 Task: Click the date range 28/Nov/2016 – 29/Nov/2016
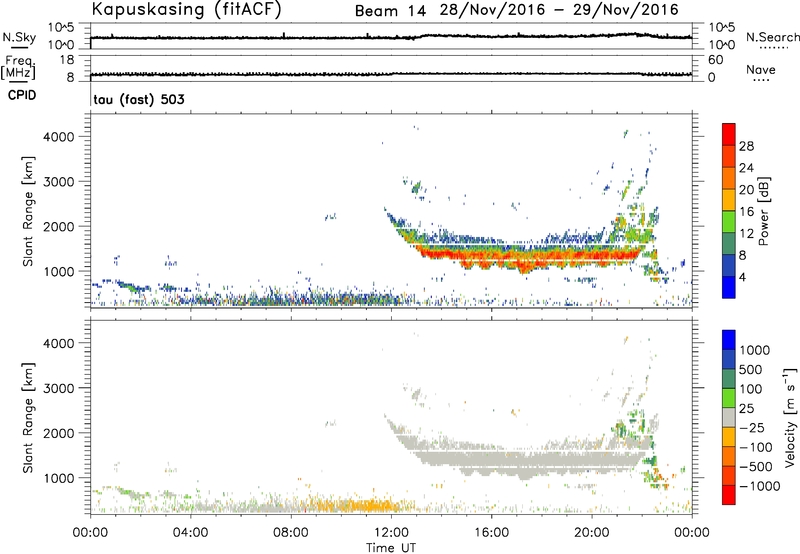[559, 10]
